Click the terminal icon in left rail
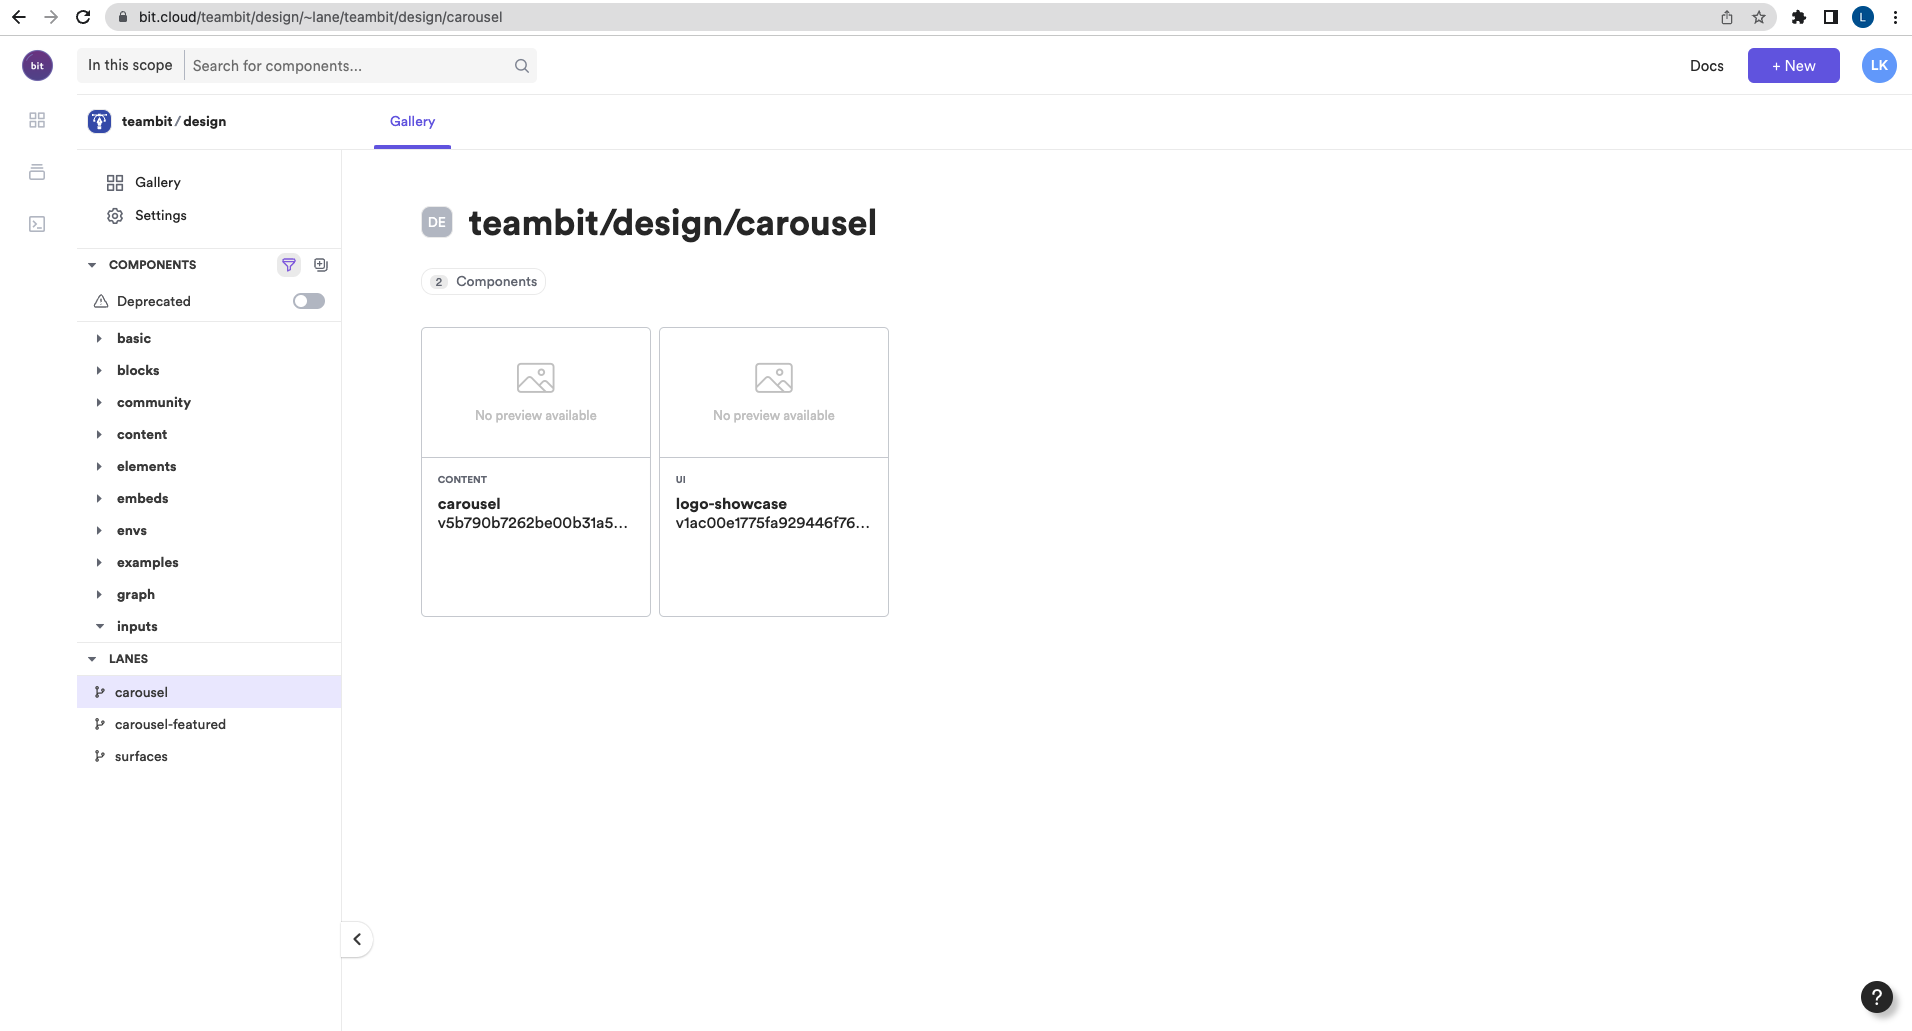The height and width of the screenshot is (1031, 1912). 37,224
